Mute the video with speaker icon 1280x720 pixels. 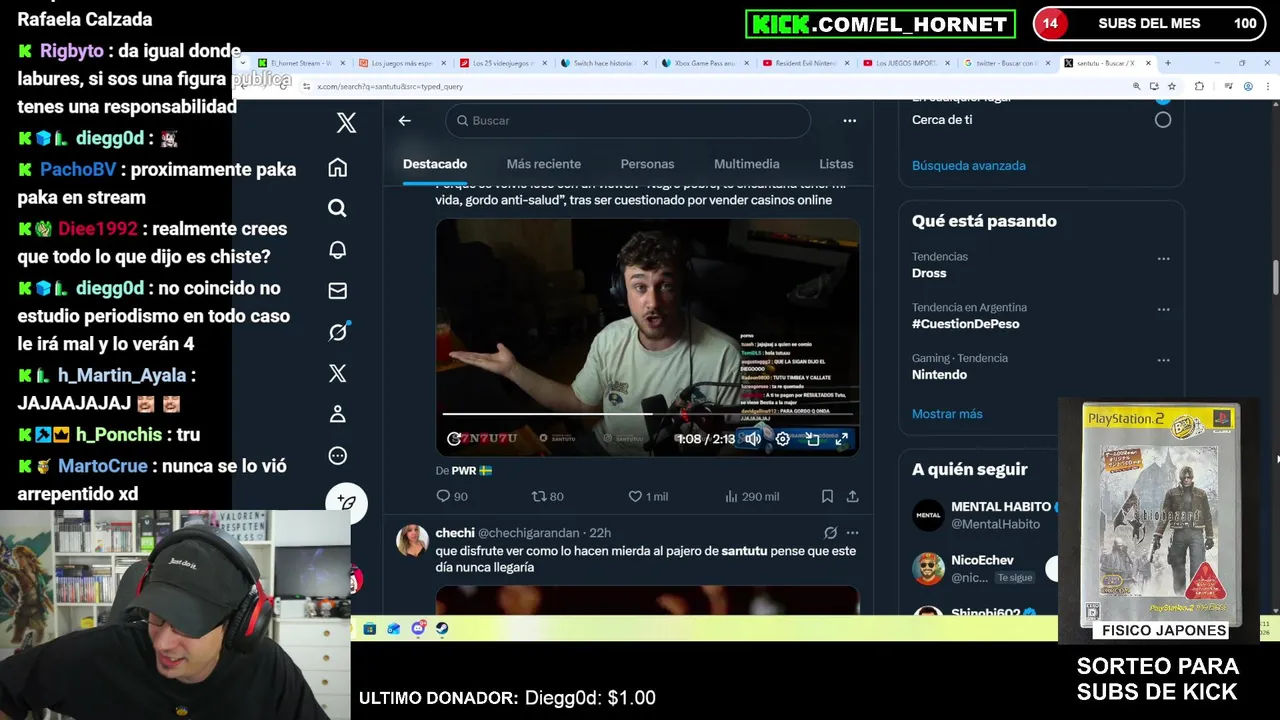click(x=753, y=438)
